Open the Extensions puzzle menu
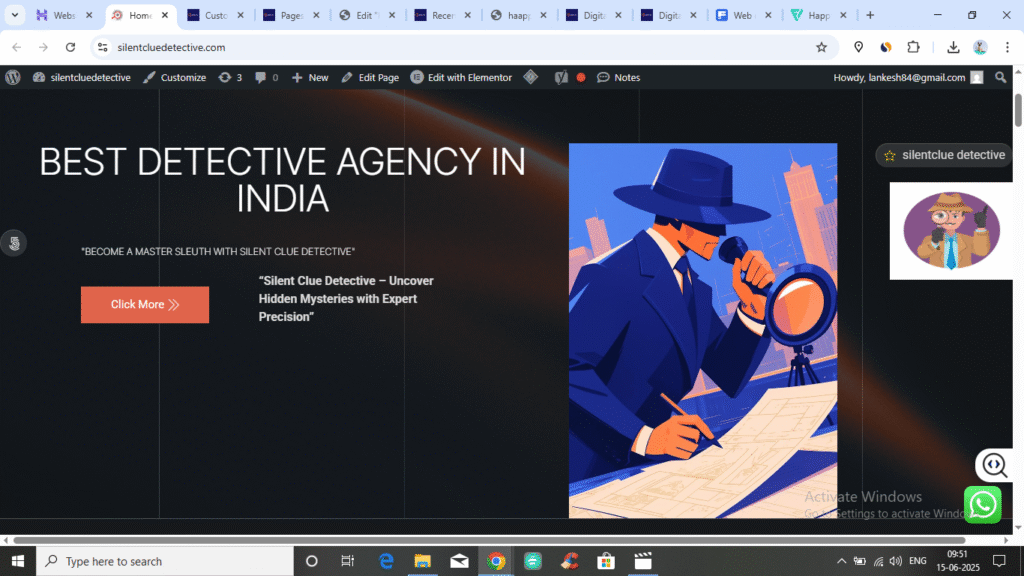This screenshot has height=576, width=1024. pos(914,47)
